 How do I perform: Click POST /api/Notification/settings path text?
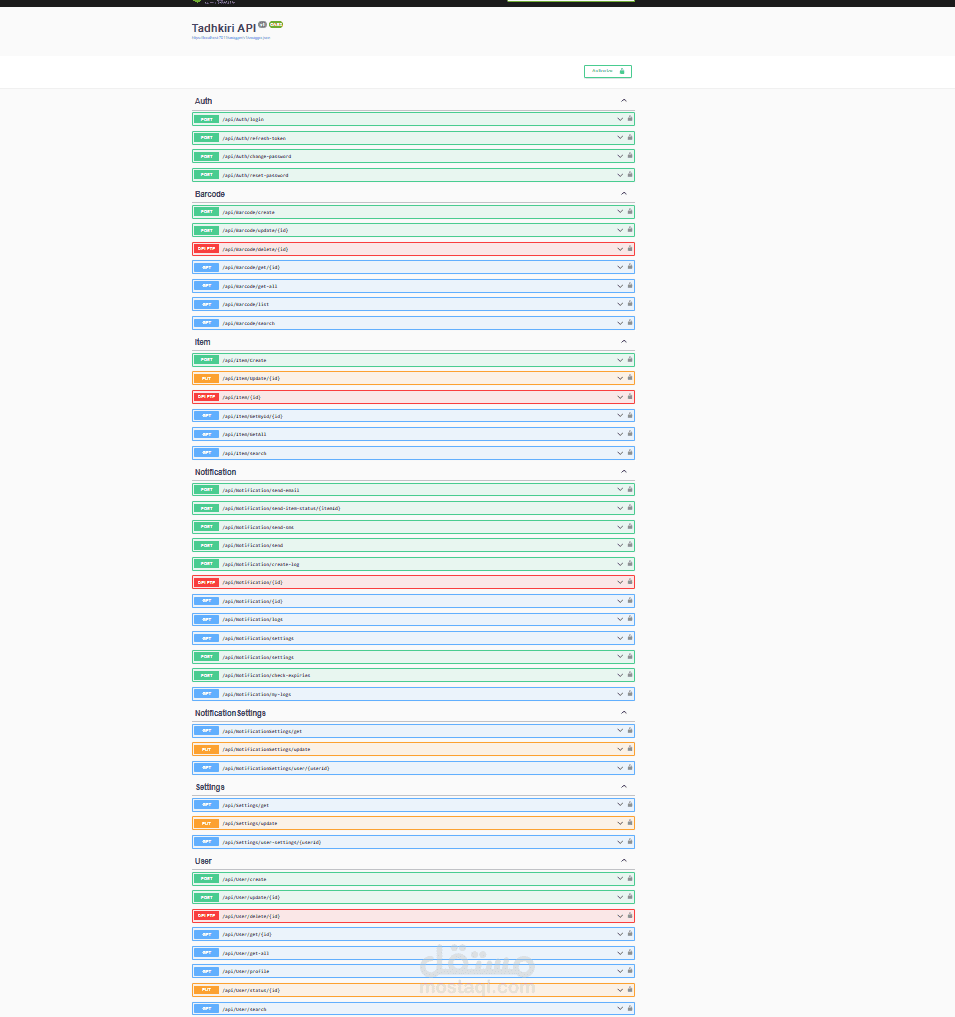[x=258, y=657]
